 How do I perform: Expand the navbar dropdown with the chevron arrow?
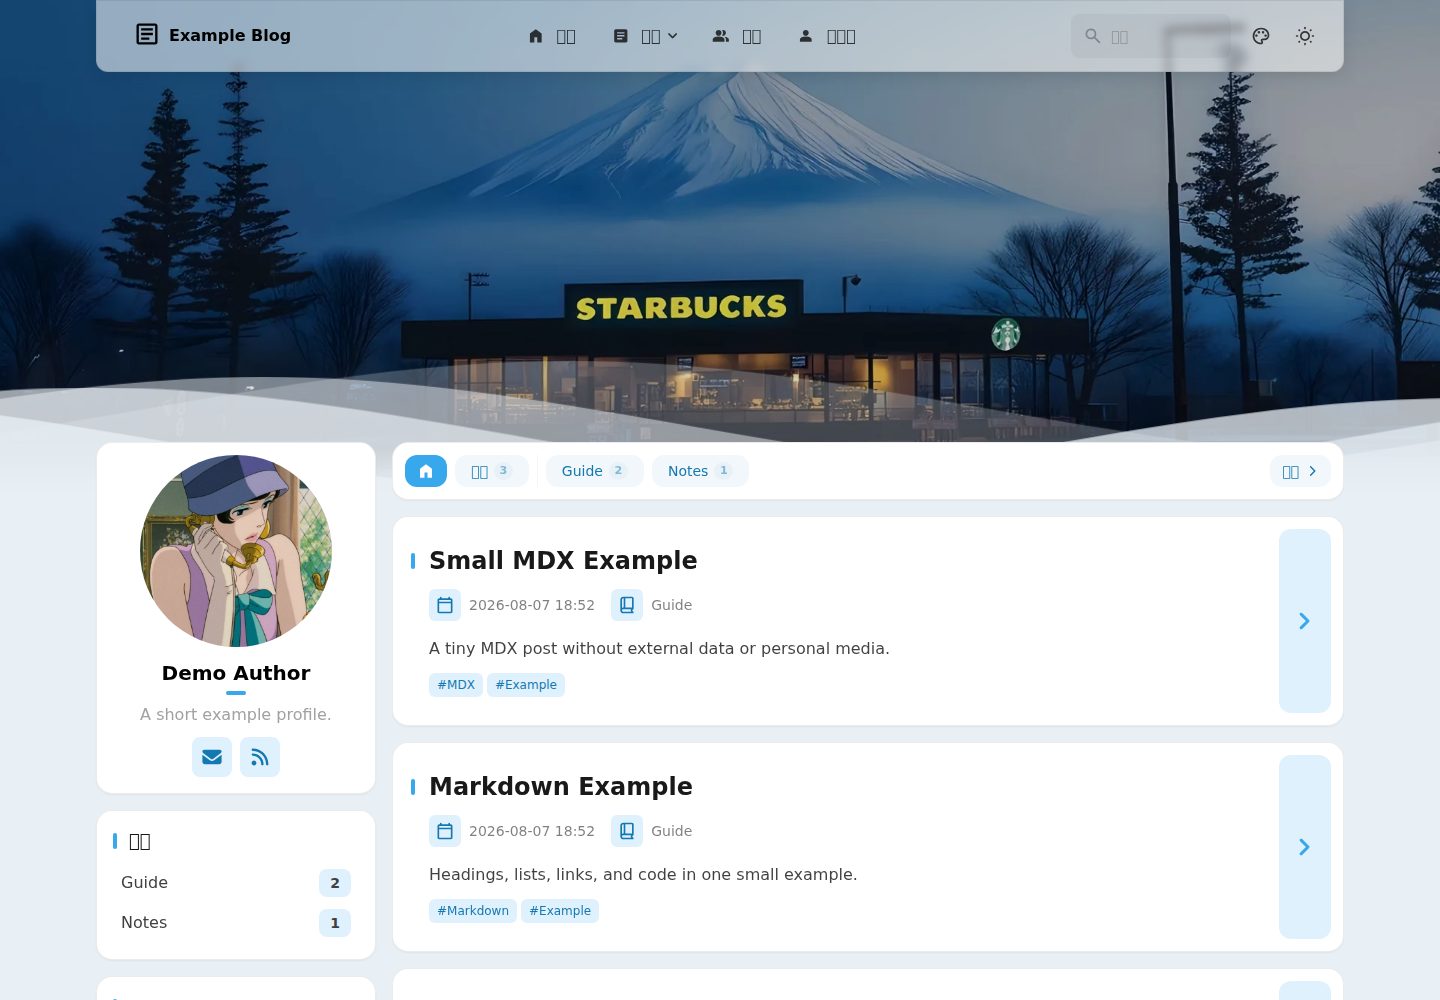coord(645,36)
